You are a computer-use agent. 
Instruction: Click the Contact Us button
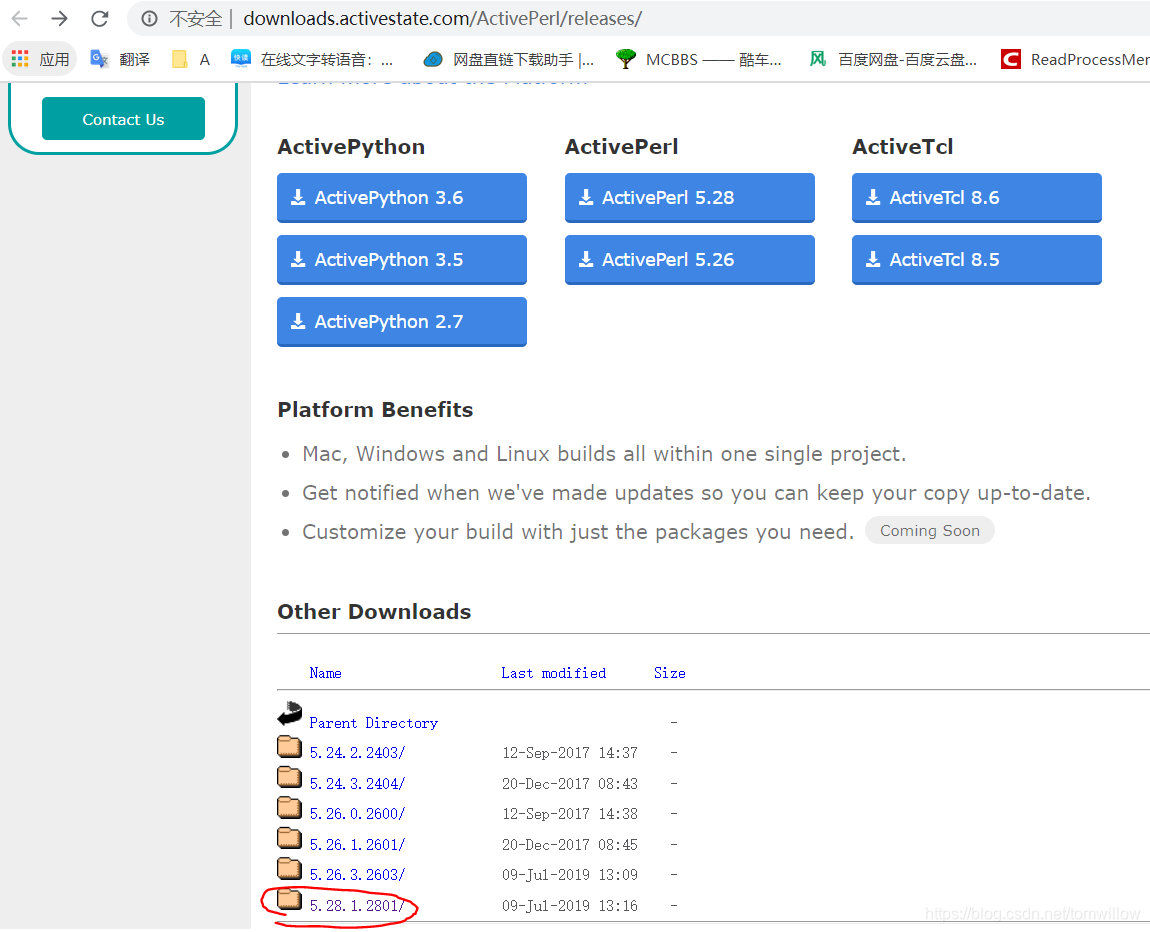click(x=123, y=119)
